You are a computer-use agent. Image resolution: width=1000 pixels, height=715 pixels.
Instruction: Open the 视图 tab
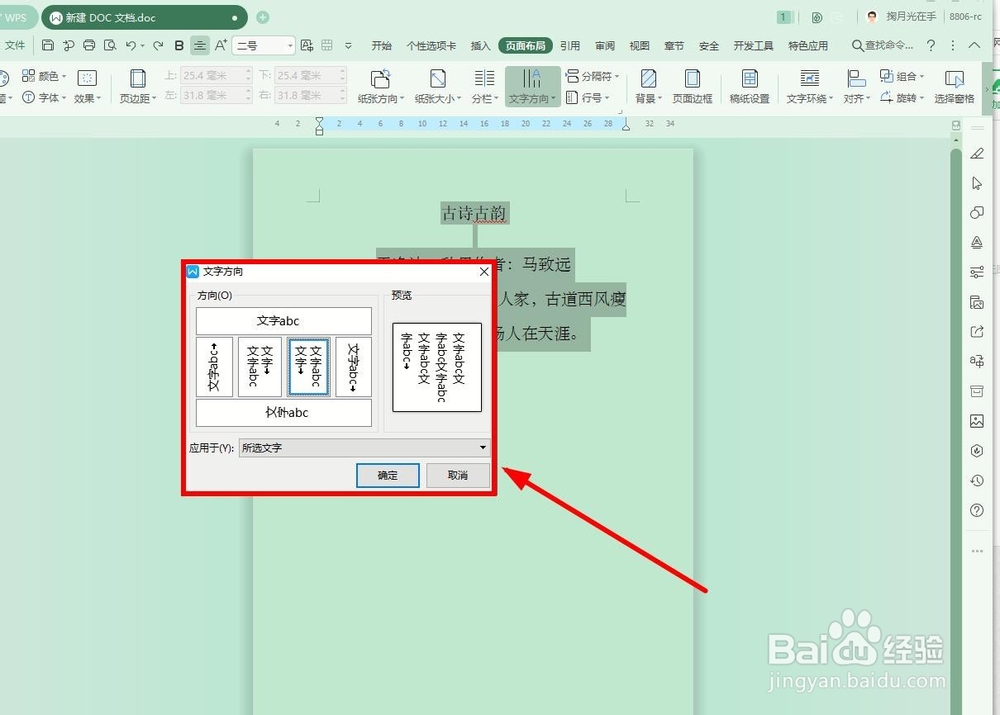pyautogui.click(x=639, y=45)
